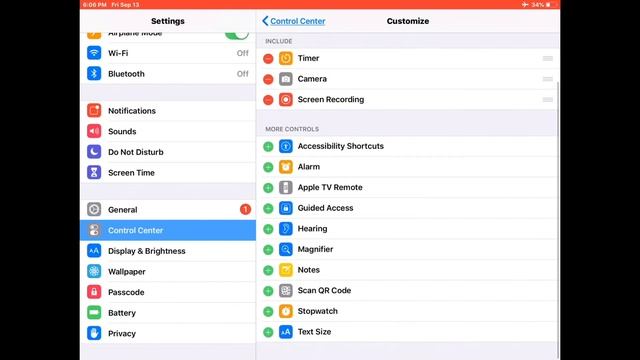Image resolution: width=640 pixels, height=360 pixels.
Task: Add Stopwatch with its green plus button
Action: point(268,311)
